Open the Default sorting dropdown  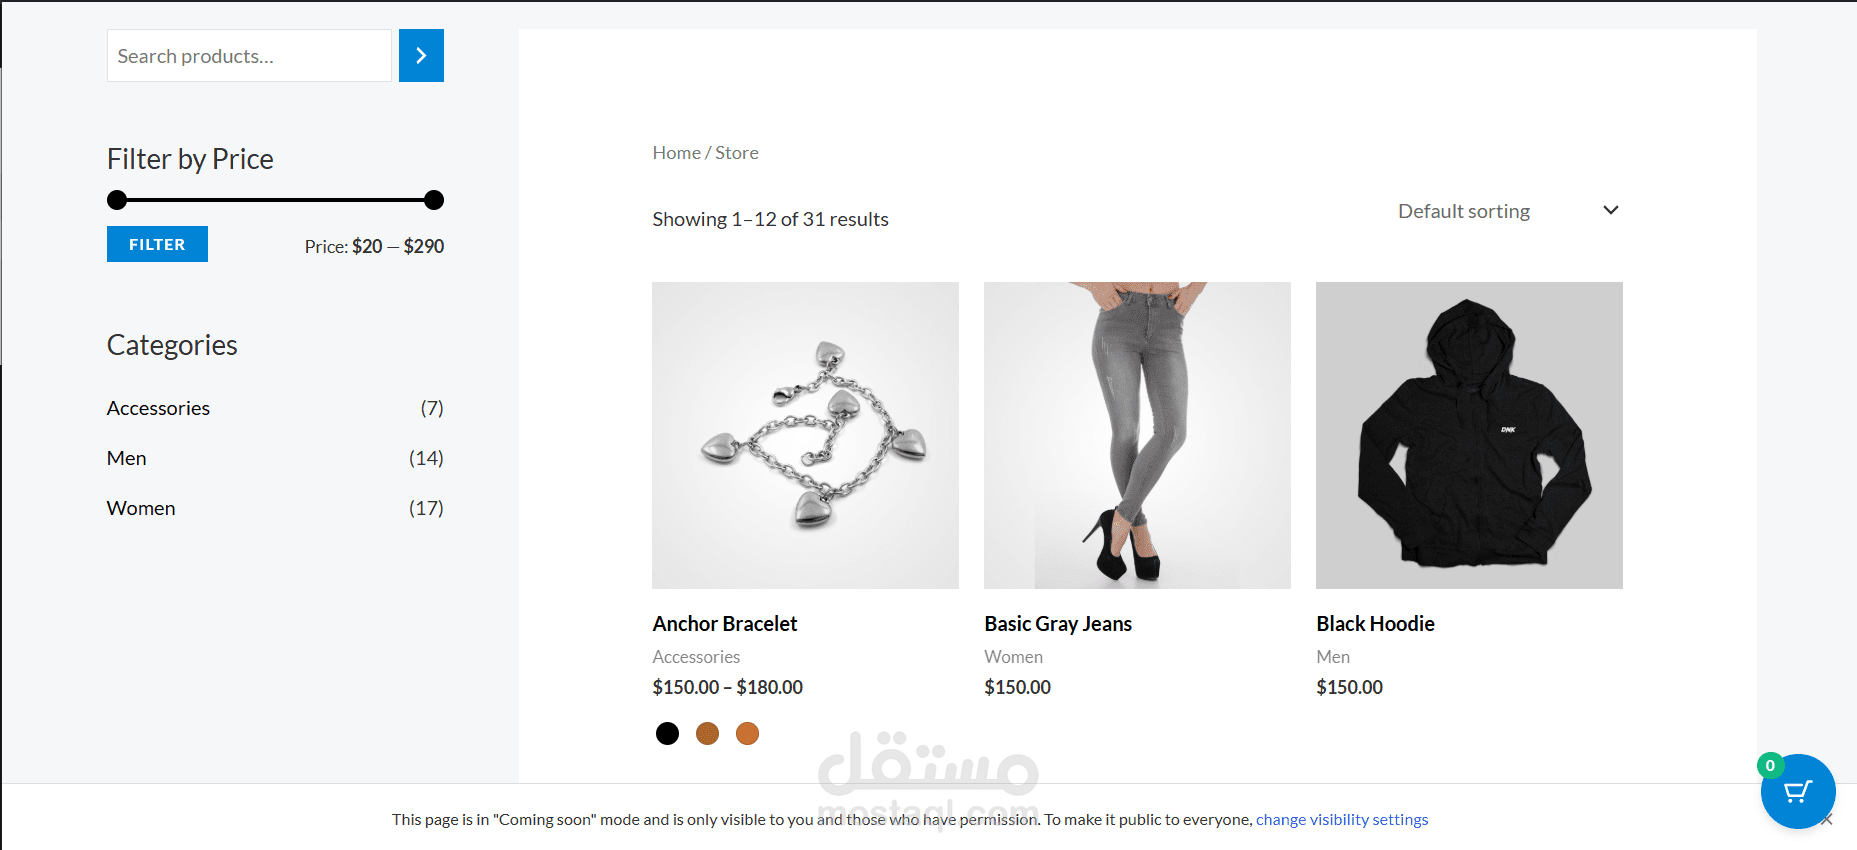point(1508,211)
